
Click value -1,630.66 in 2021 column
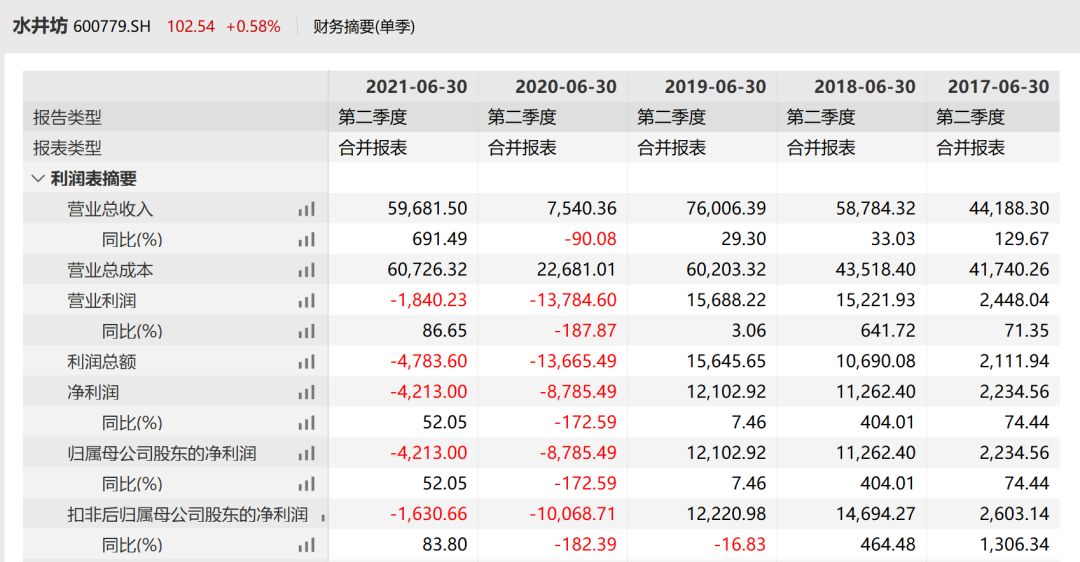428,514
